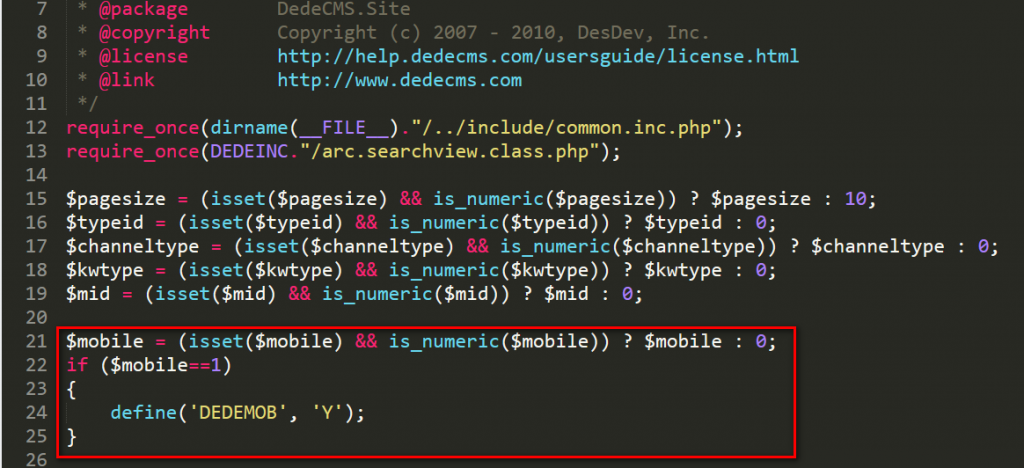Image resolution: width=1024 pixels, height=468 pixels.
Task: Click the $channeltype variable at line 17 start
Action: point(133,247)
